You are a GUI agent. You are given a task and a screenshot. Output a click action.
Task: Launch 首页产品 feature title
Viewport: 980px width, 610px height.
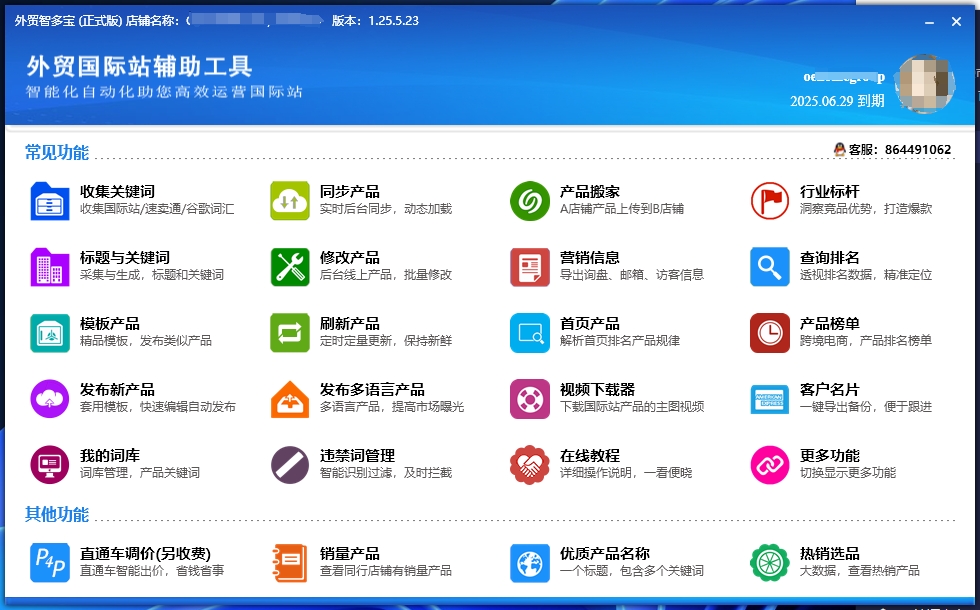tap(590, 324)
